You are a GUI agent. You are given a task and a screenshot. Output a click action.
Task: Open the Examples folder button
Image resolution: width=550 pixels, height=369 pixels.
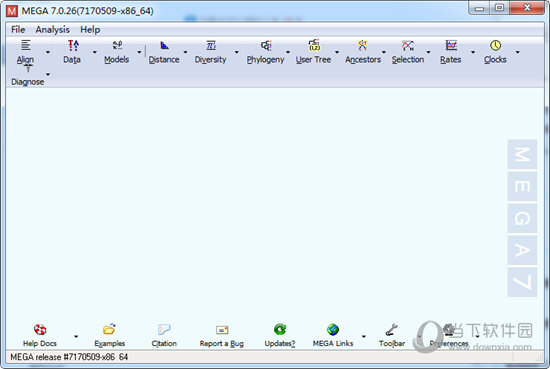109,336
